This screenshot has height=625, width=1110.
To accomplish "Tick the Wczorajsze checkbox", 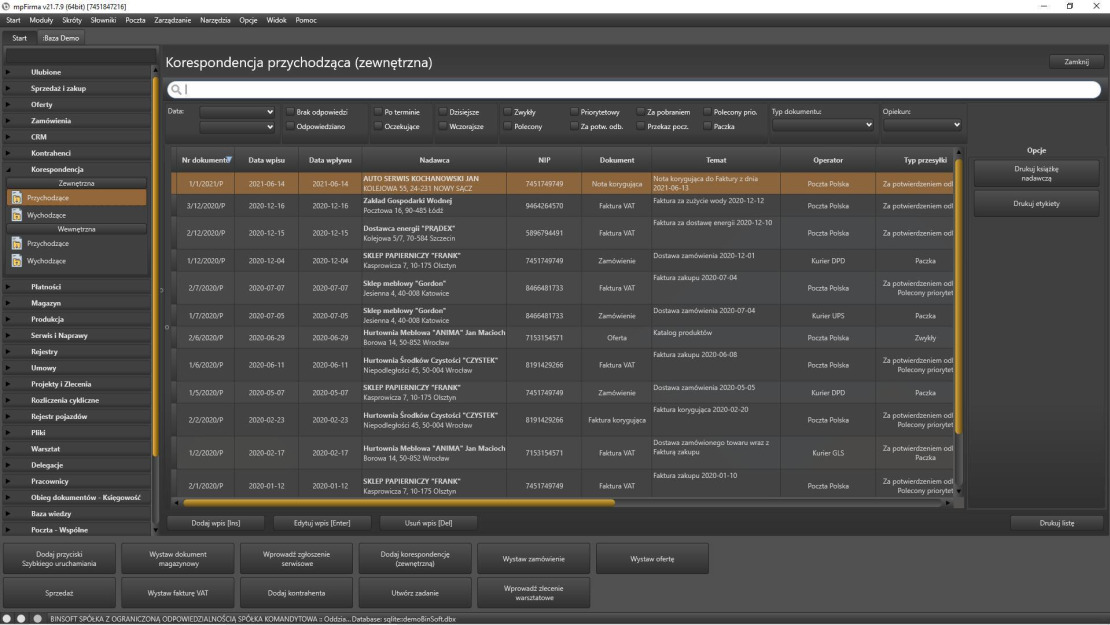I will click(443, 127).
